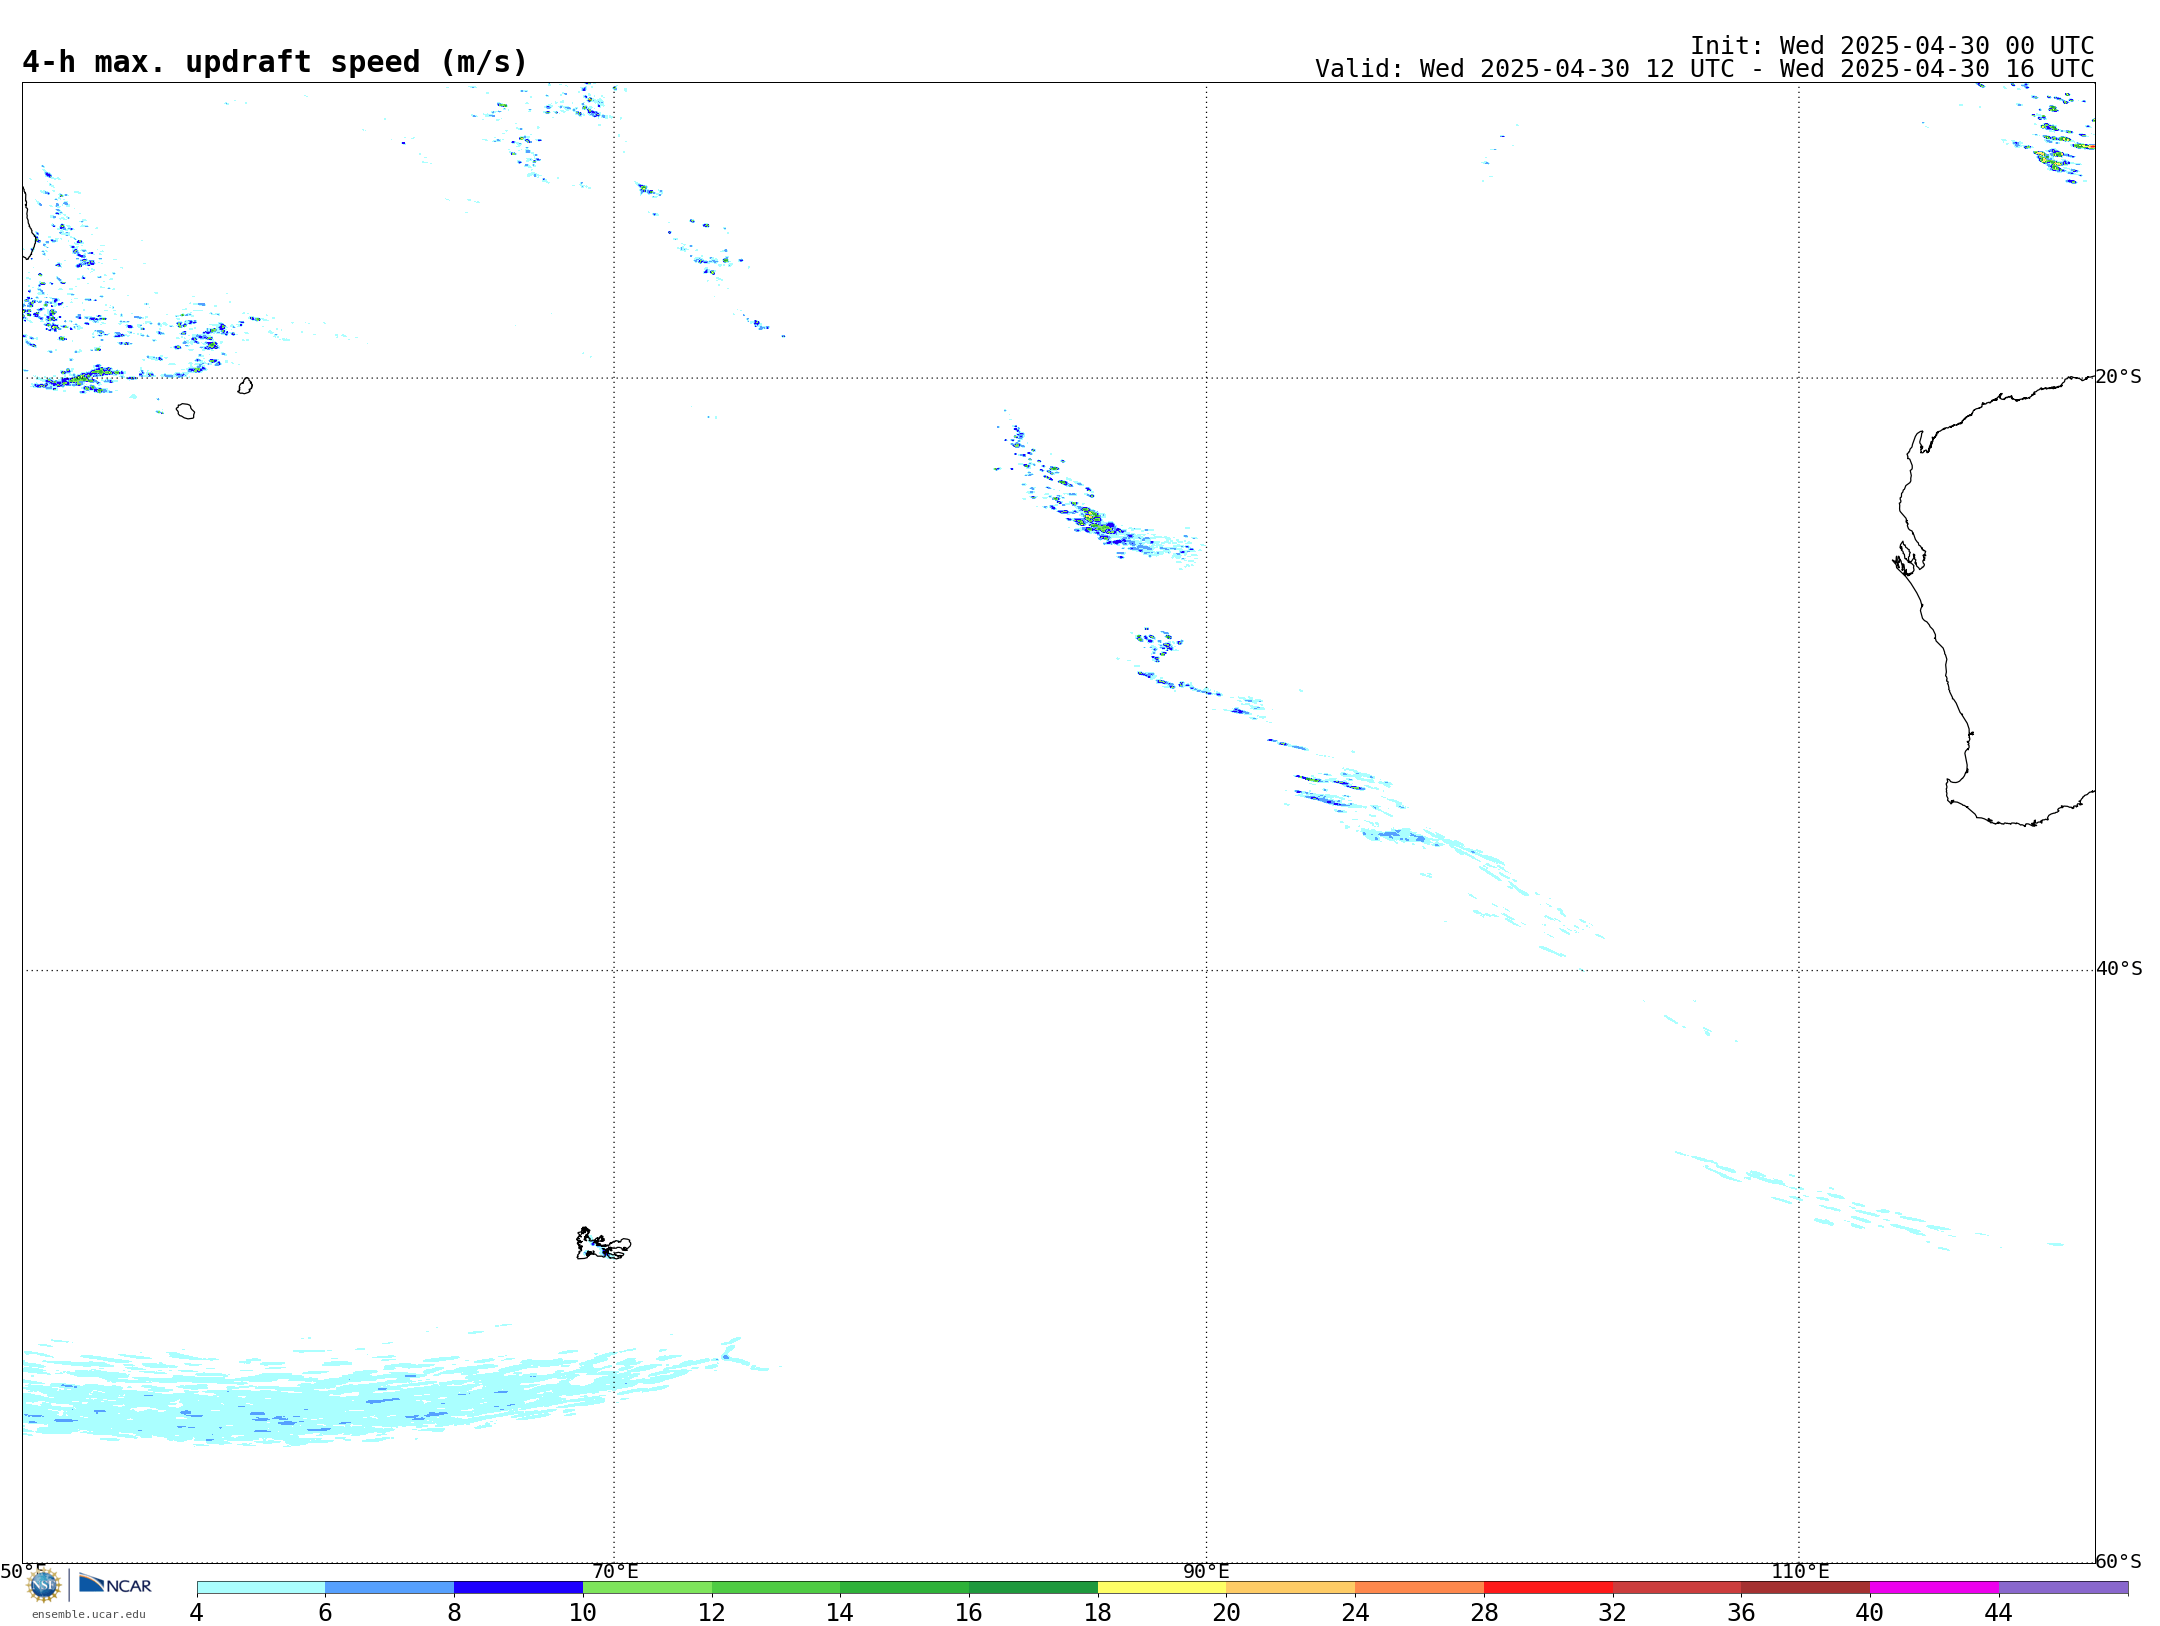Viewport: 2160px width, 1626px height.
Task: Click the colorbar tick label 40
Action: tap(1870, 1613)
